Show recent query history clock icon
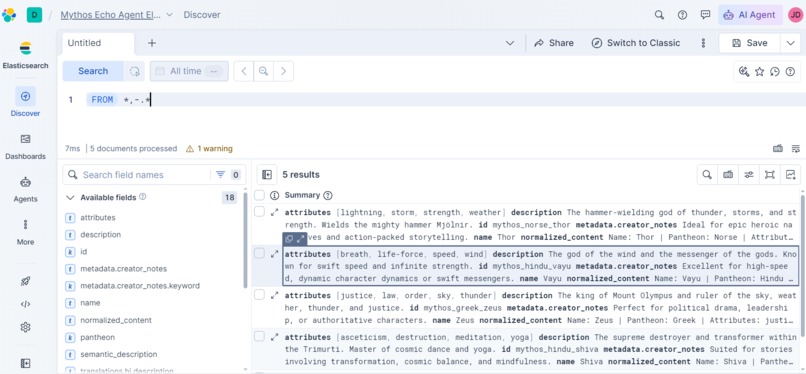The image size is (806, 374). tap(775, 71)
